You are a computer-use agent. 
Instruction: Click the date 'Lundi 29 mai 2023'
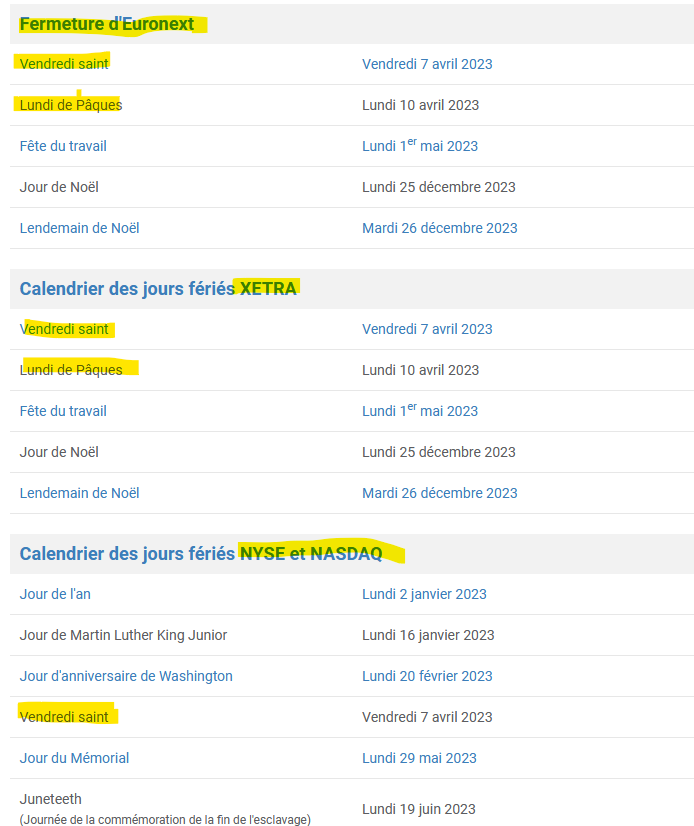[419, 759]
